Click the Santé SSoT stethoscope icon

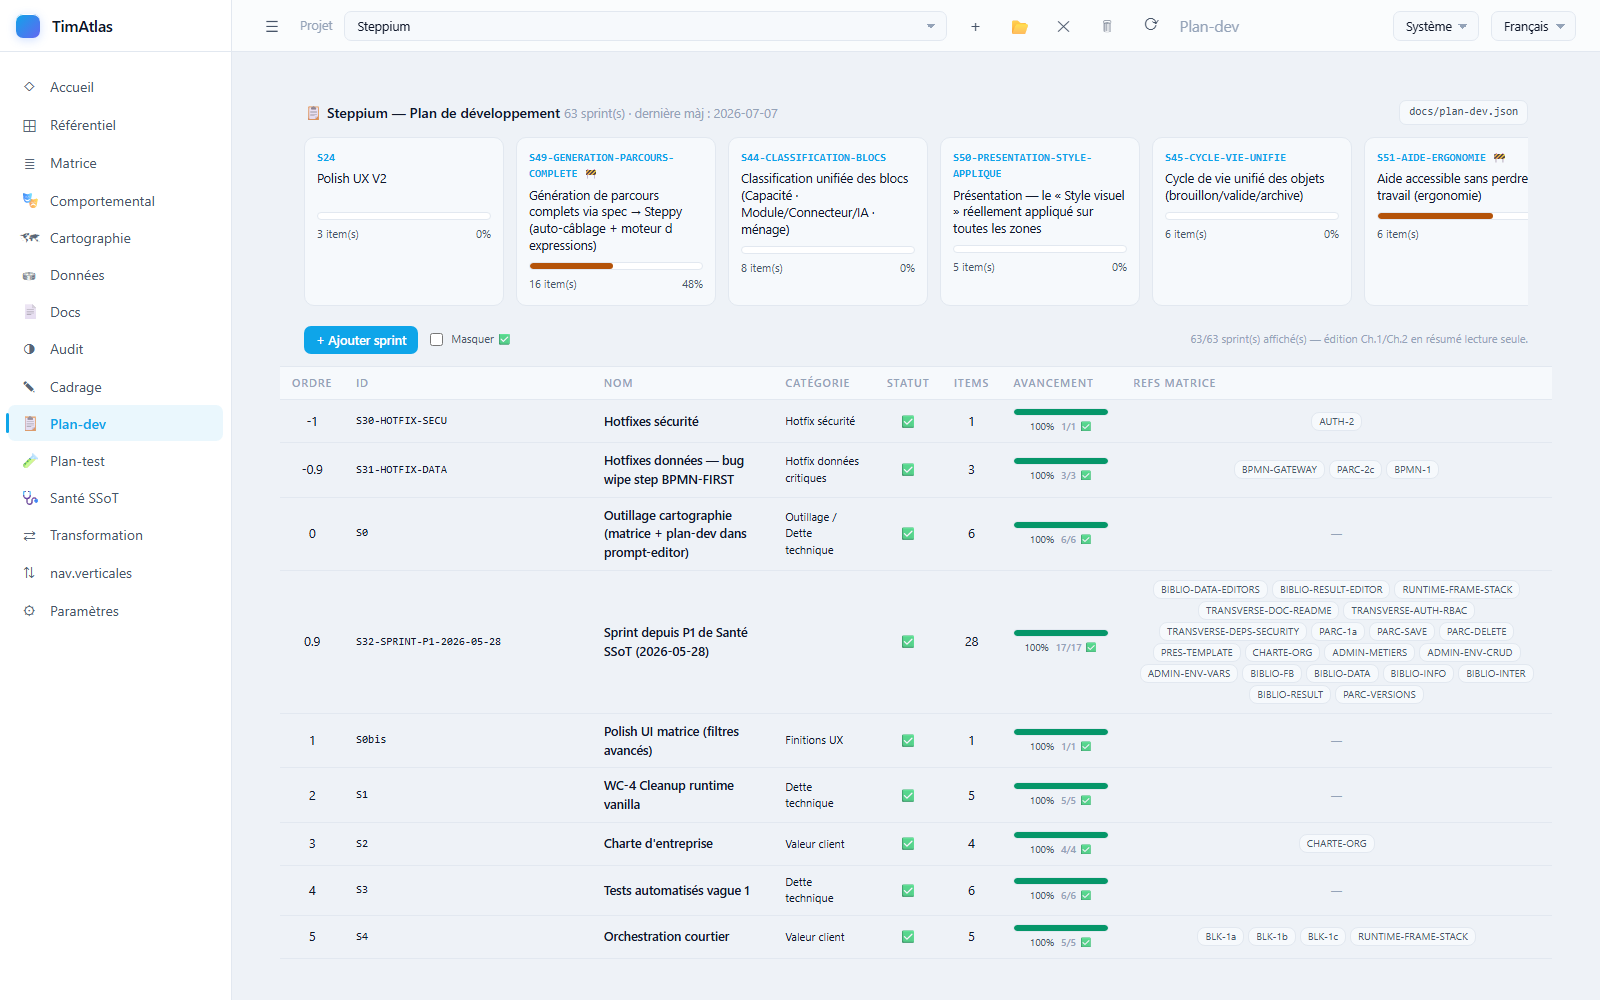tap(30, 498)
